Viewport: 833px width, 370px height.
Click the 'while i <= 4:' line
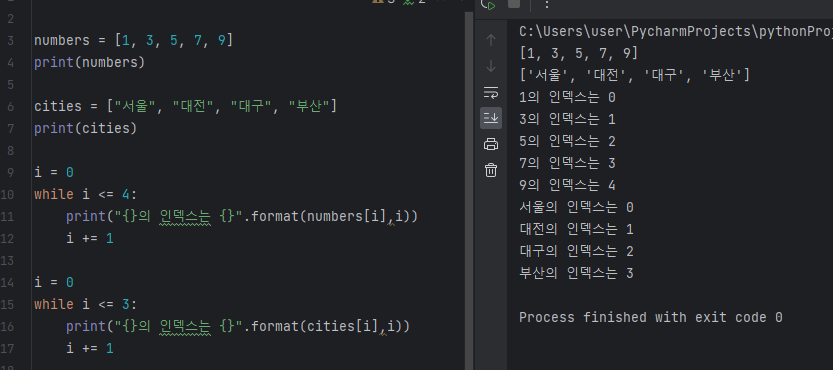(86, 194)
